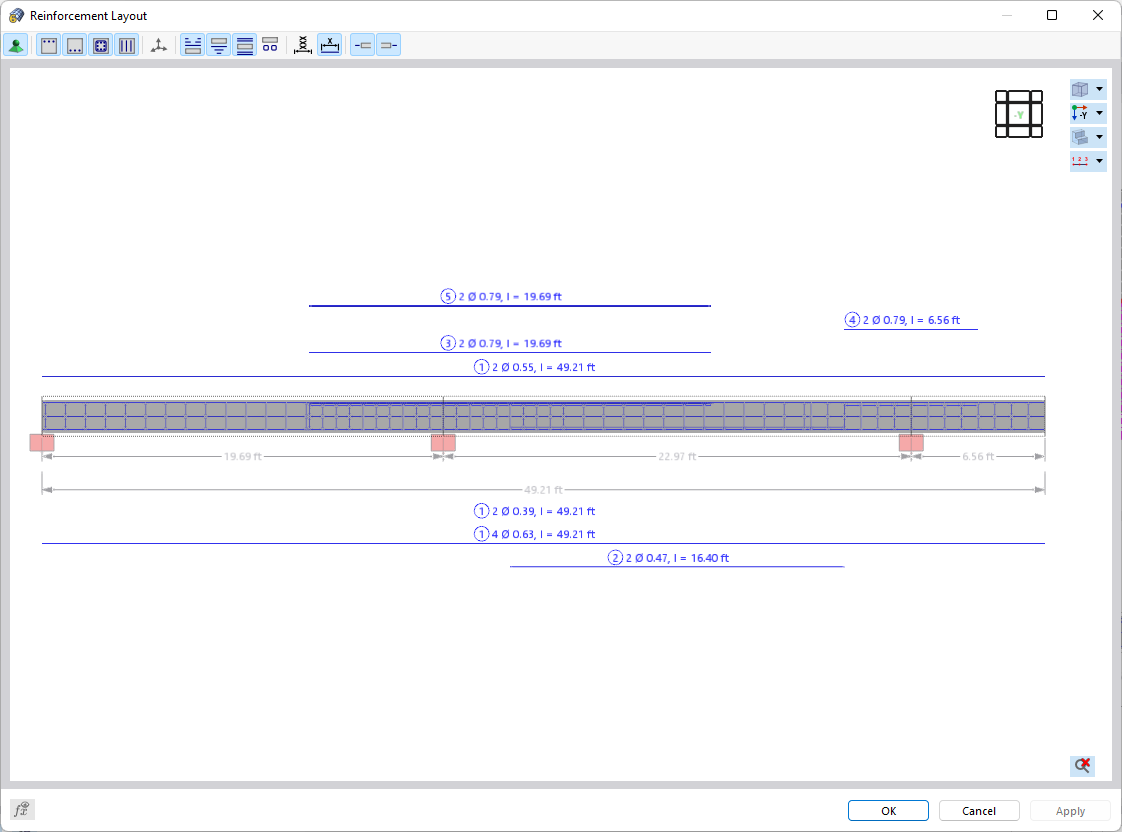Open the isometric view cube dropdown

coord(1099,89)
